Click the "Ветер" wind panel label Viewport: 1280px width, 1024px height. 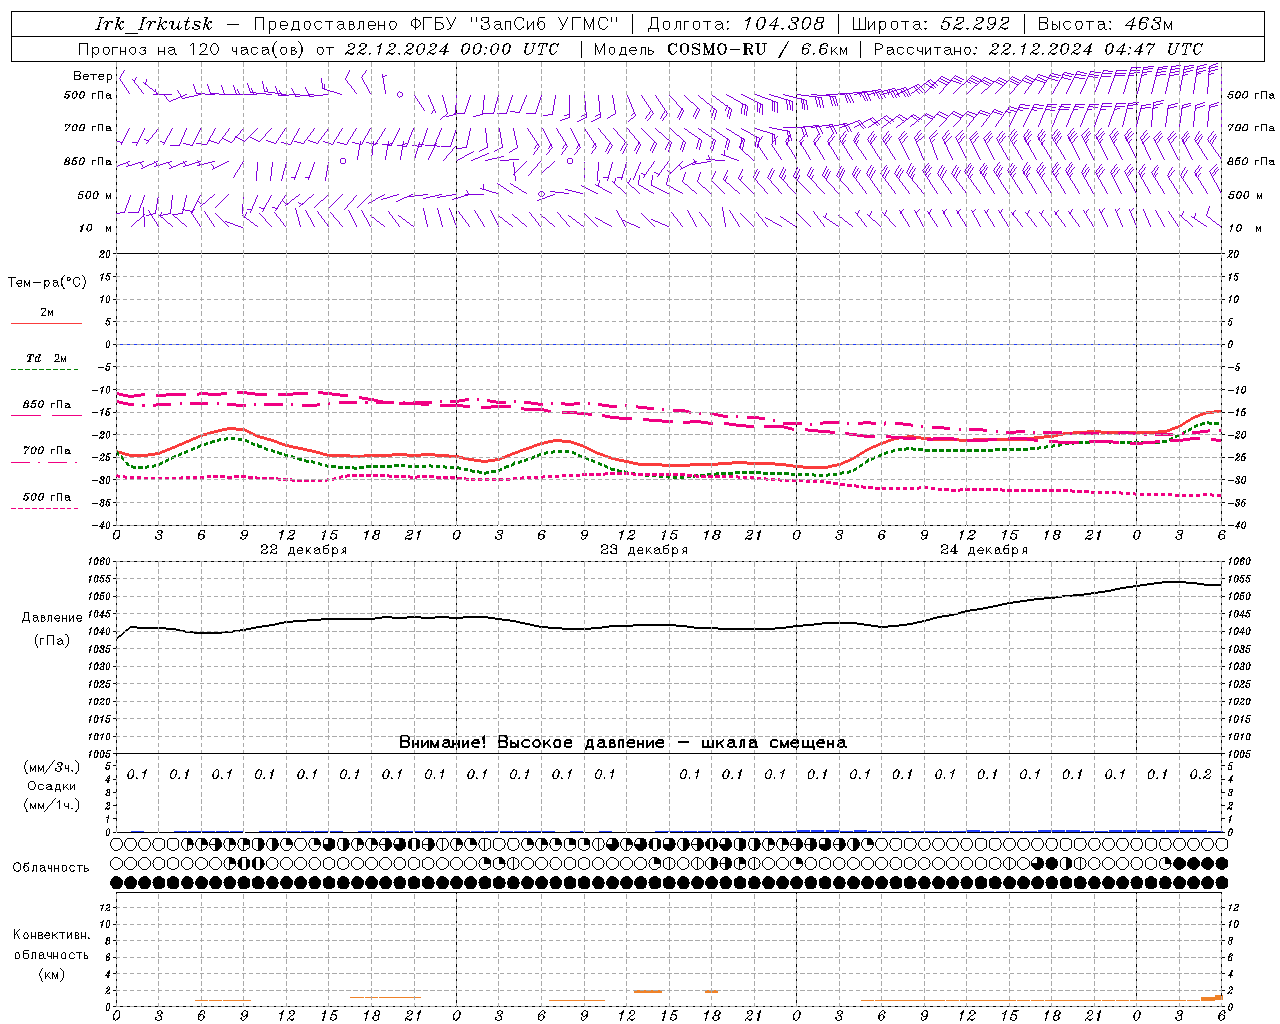pos(92,76)
